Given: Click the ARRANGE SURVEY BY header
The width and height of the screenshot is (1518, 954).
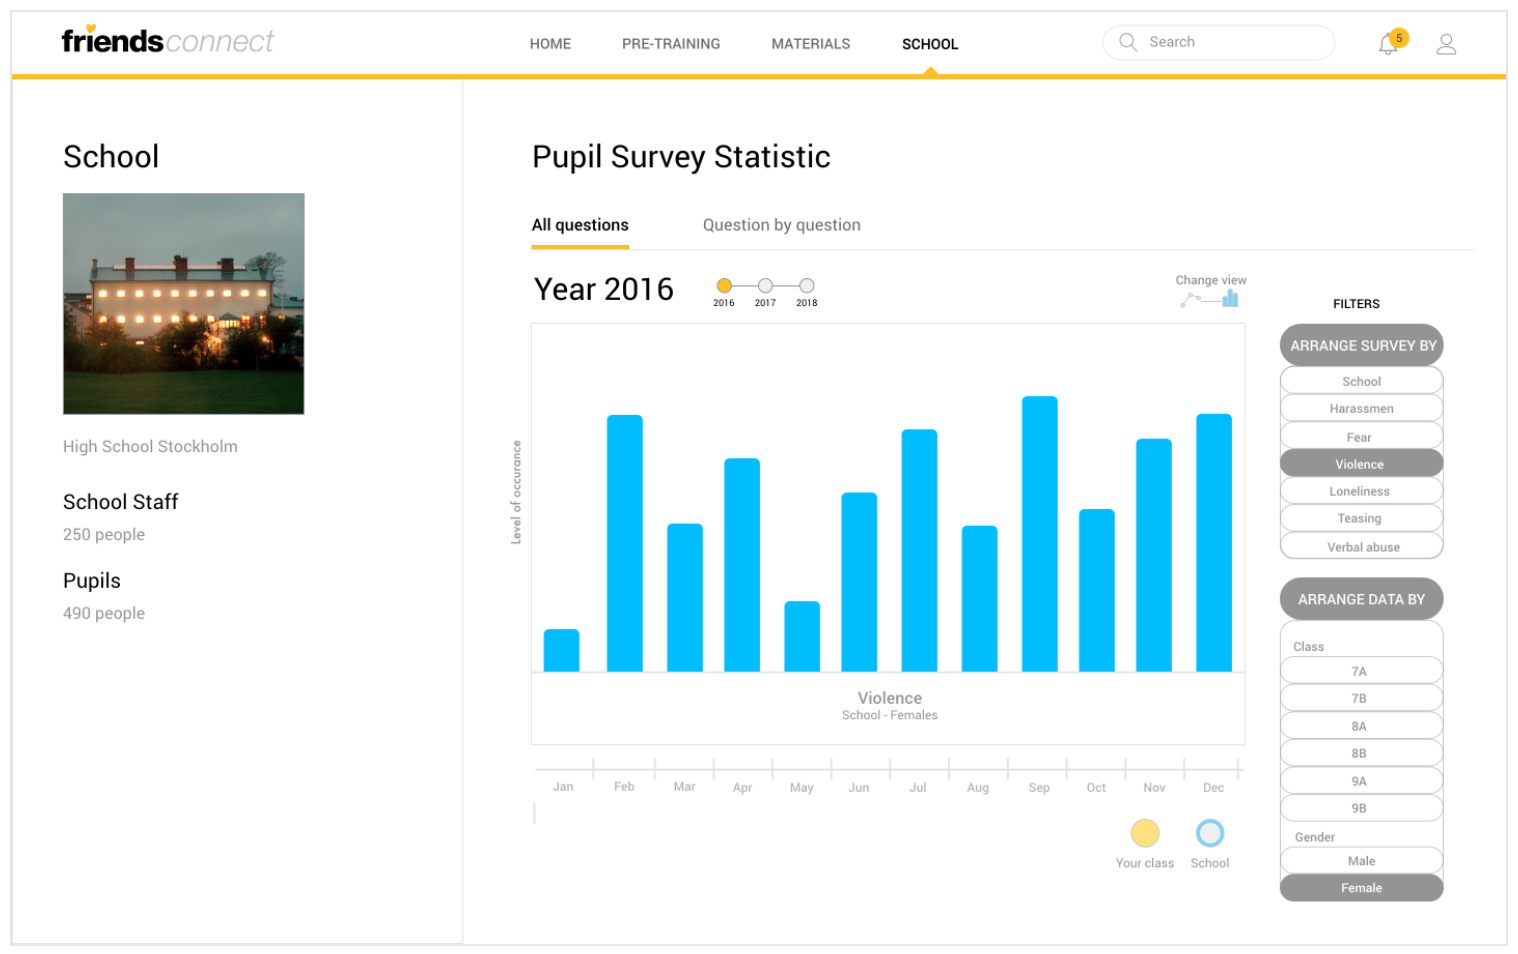Looking at the screenshot, I should click(x=1362, y=345).
